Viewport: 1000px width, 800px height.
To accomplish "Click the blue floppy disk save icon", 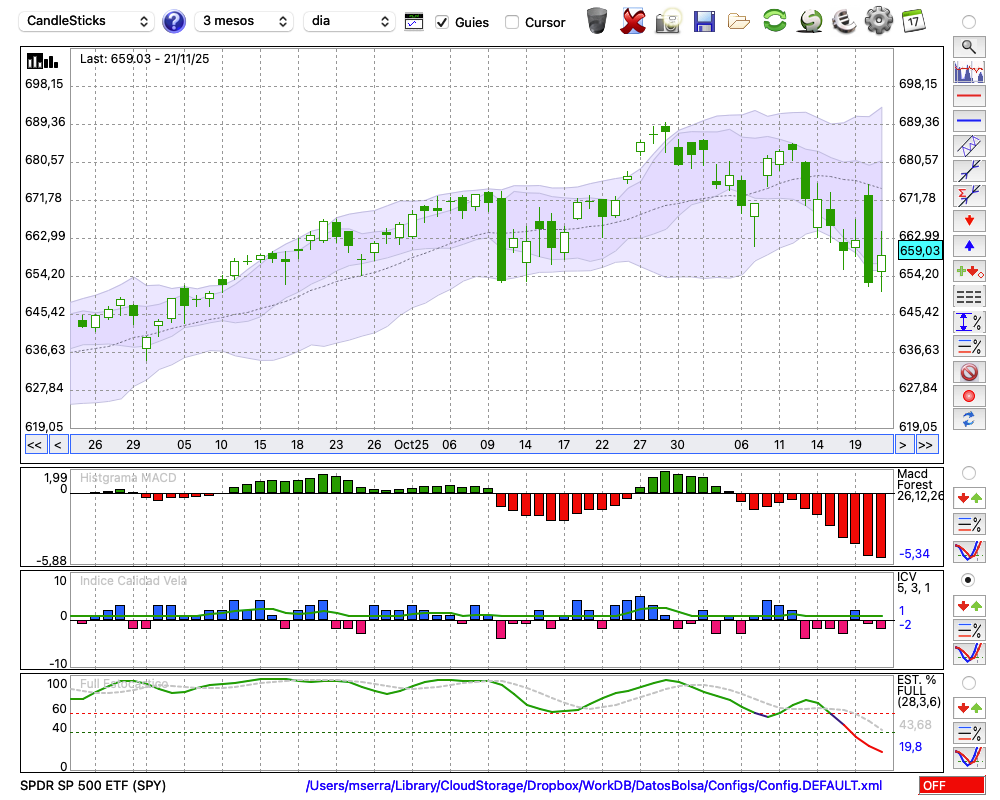I will [x=704, y=22].
